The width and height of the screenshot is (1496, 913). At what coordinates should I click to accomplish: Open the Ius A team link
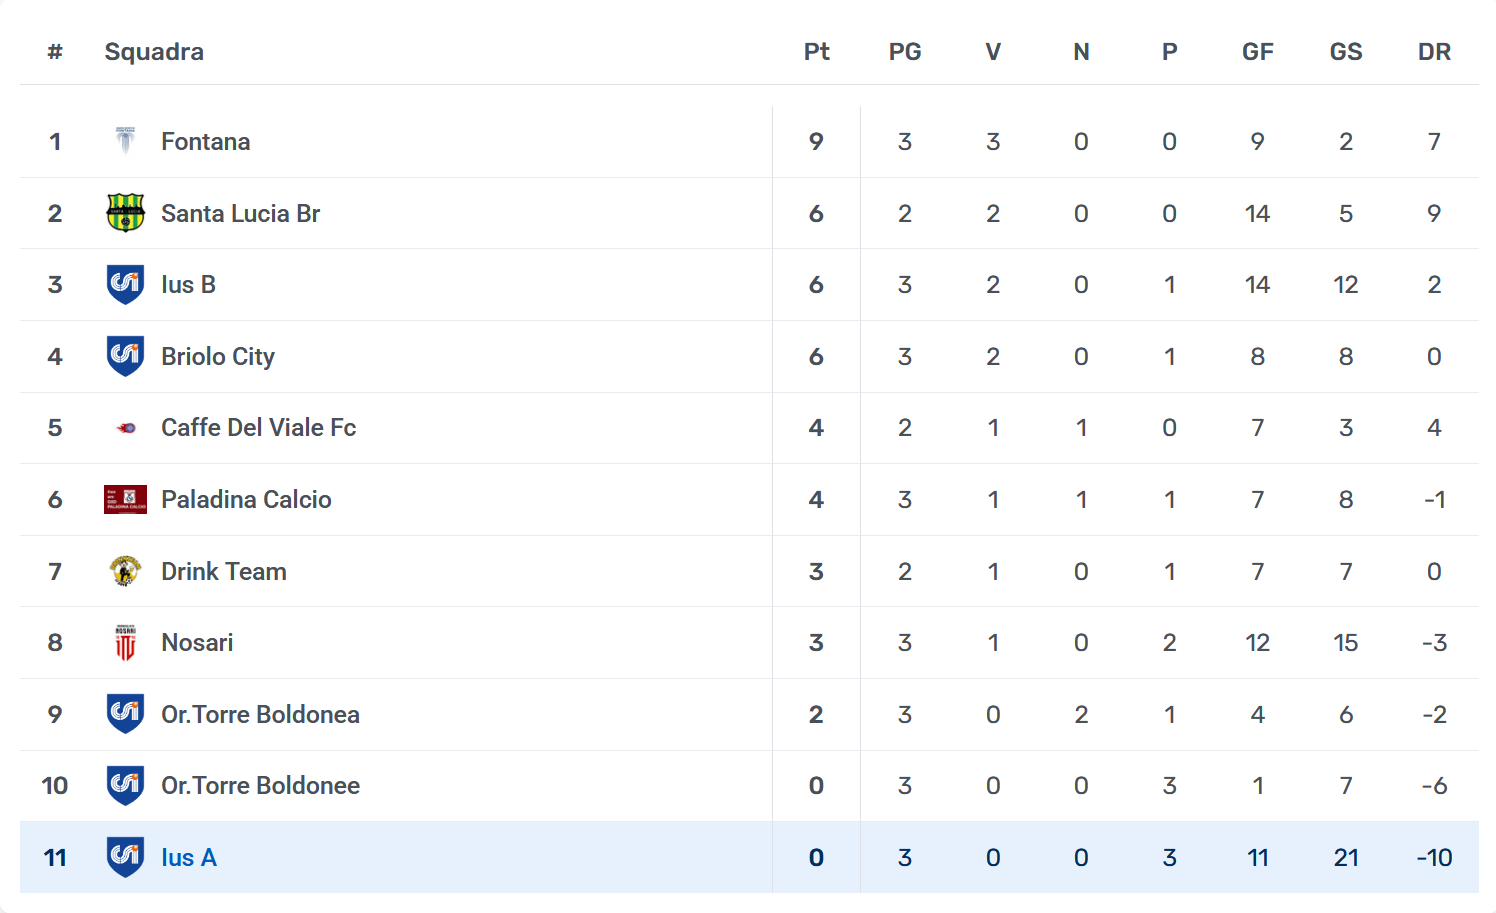(x=189, y=858)
